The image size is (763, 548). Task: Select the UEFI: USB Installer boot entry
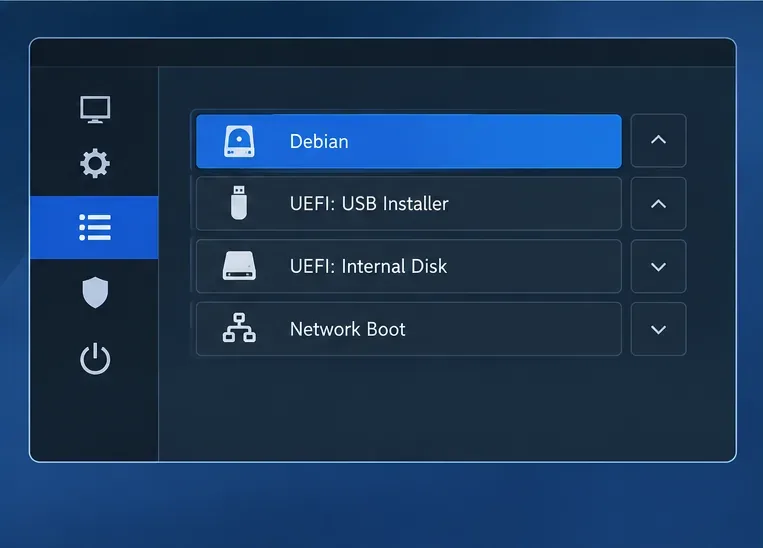click(409, 203)
